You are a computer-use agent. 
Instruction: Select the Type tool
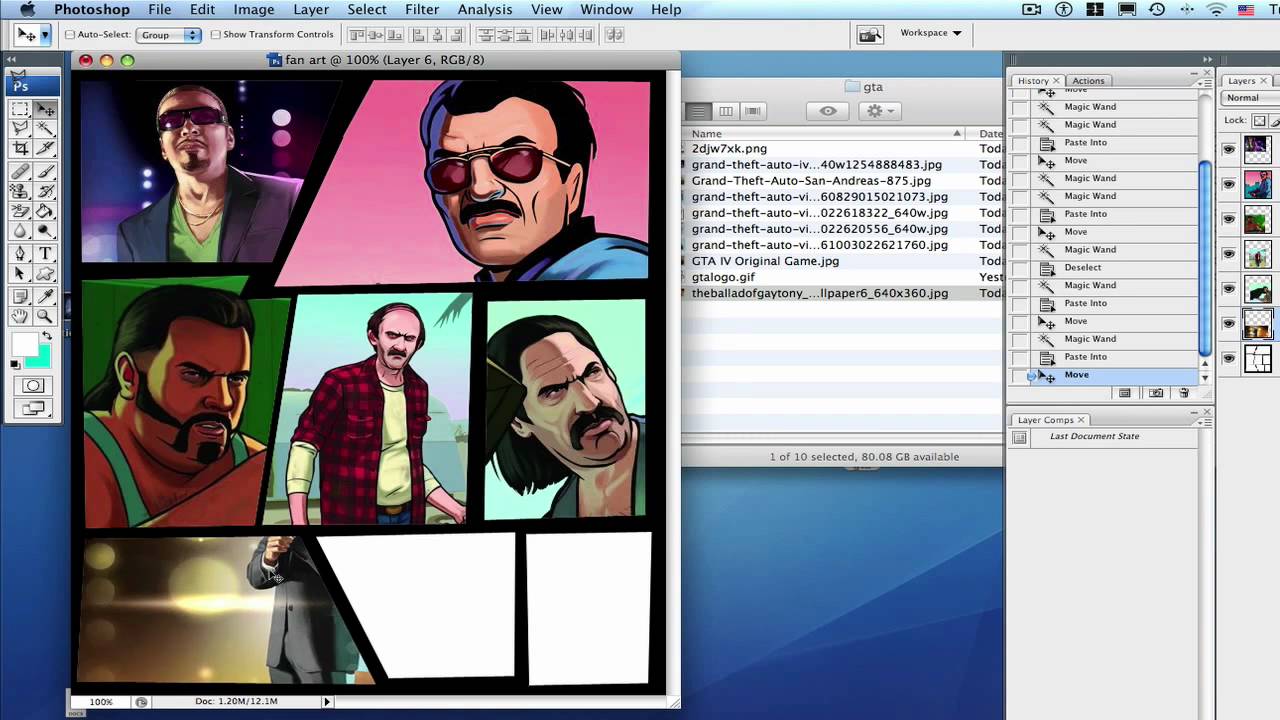(x=45, y=254)
